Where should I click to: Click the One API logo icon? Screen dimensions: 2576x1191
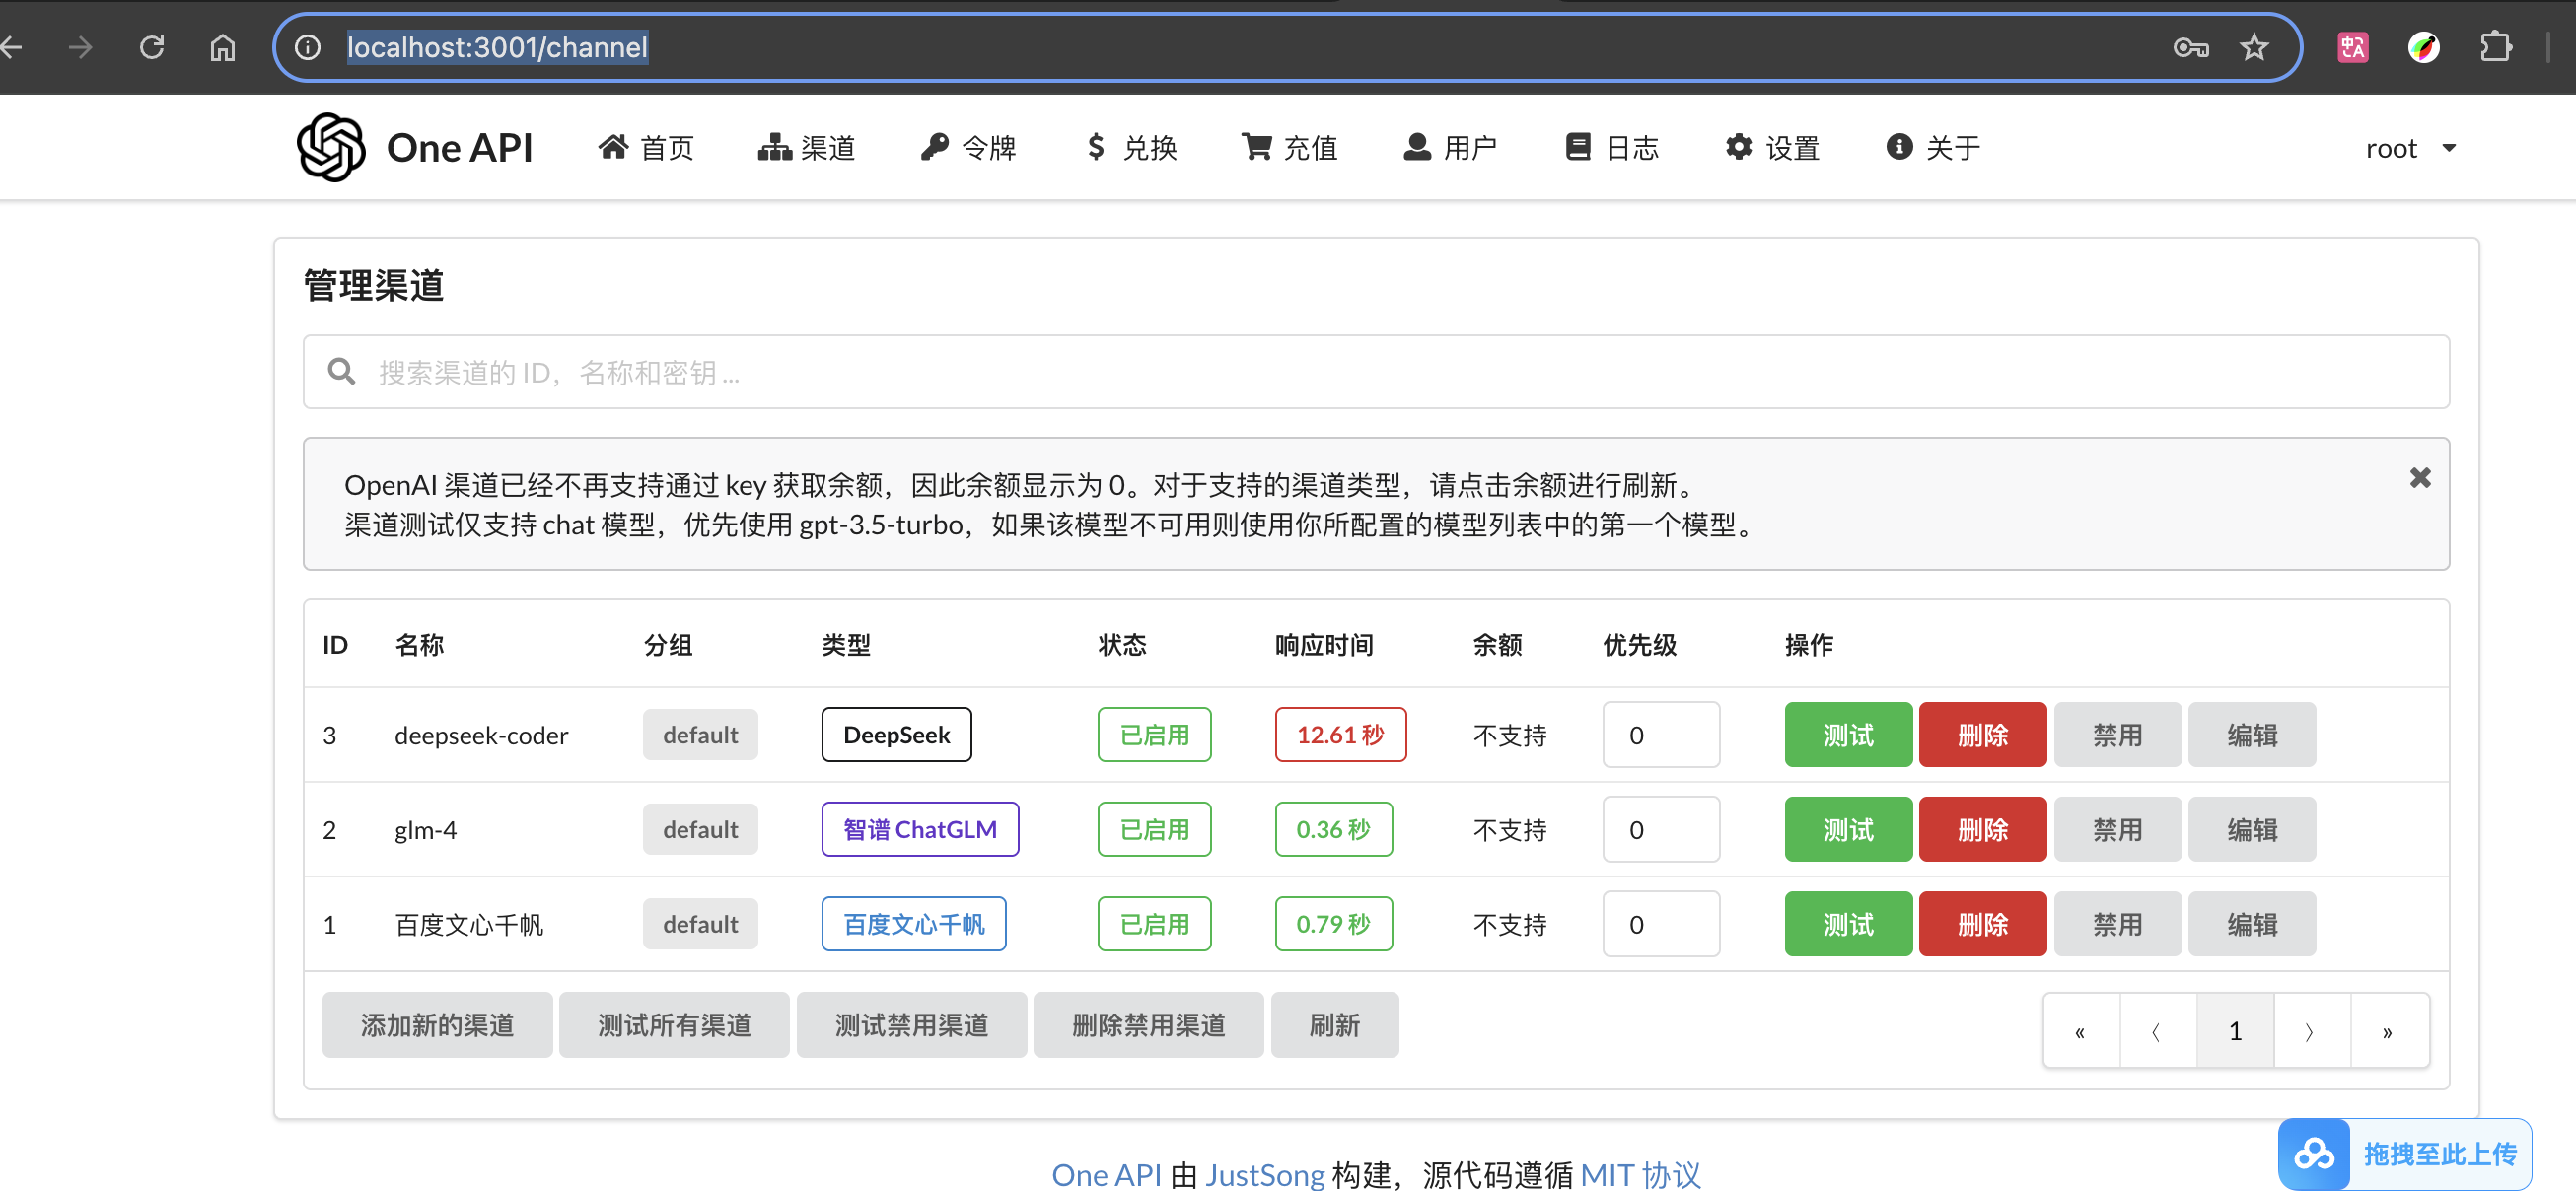(x=331, y=147)
